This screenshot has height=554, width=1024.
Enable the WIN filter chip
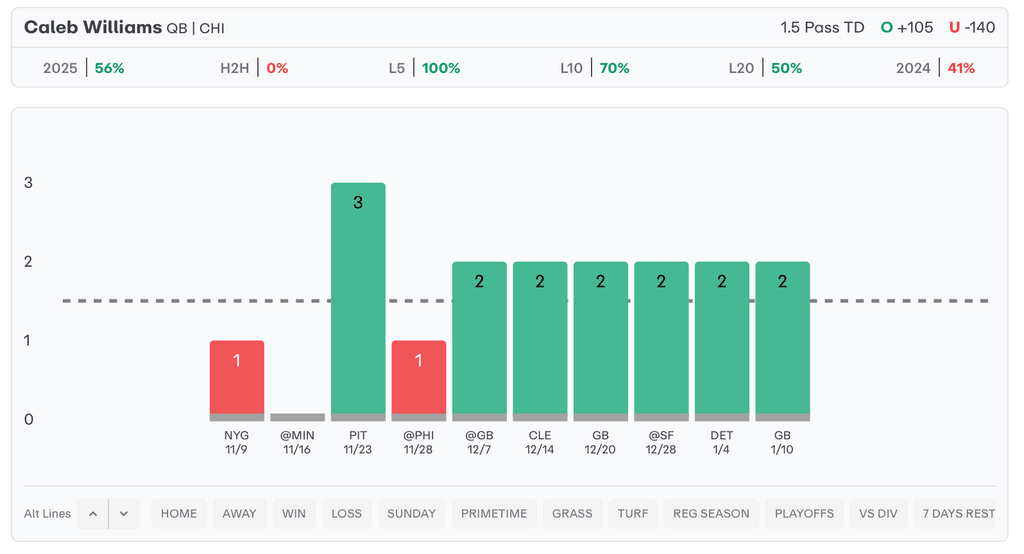294,514
